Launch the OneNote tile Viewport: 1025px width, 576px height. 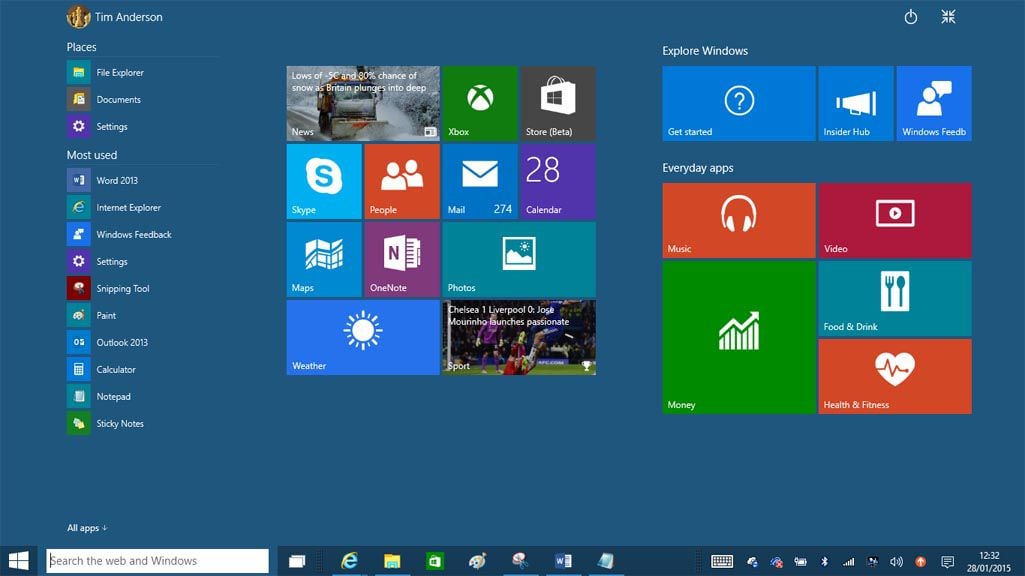point(402,260)
